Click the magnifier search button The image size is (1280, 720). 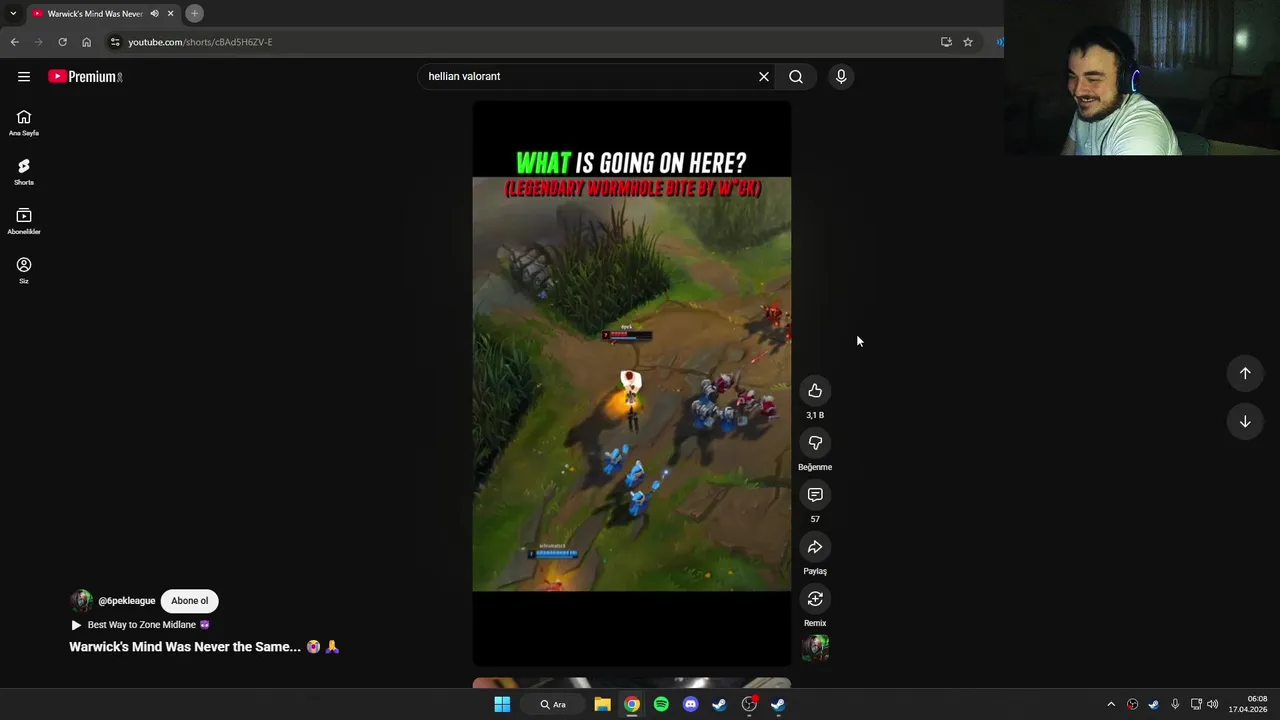(796, 76)
